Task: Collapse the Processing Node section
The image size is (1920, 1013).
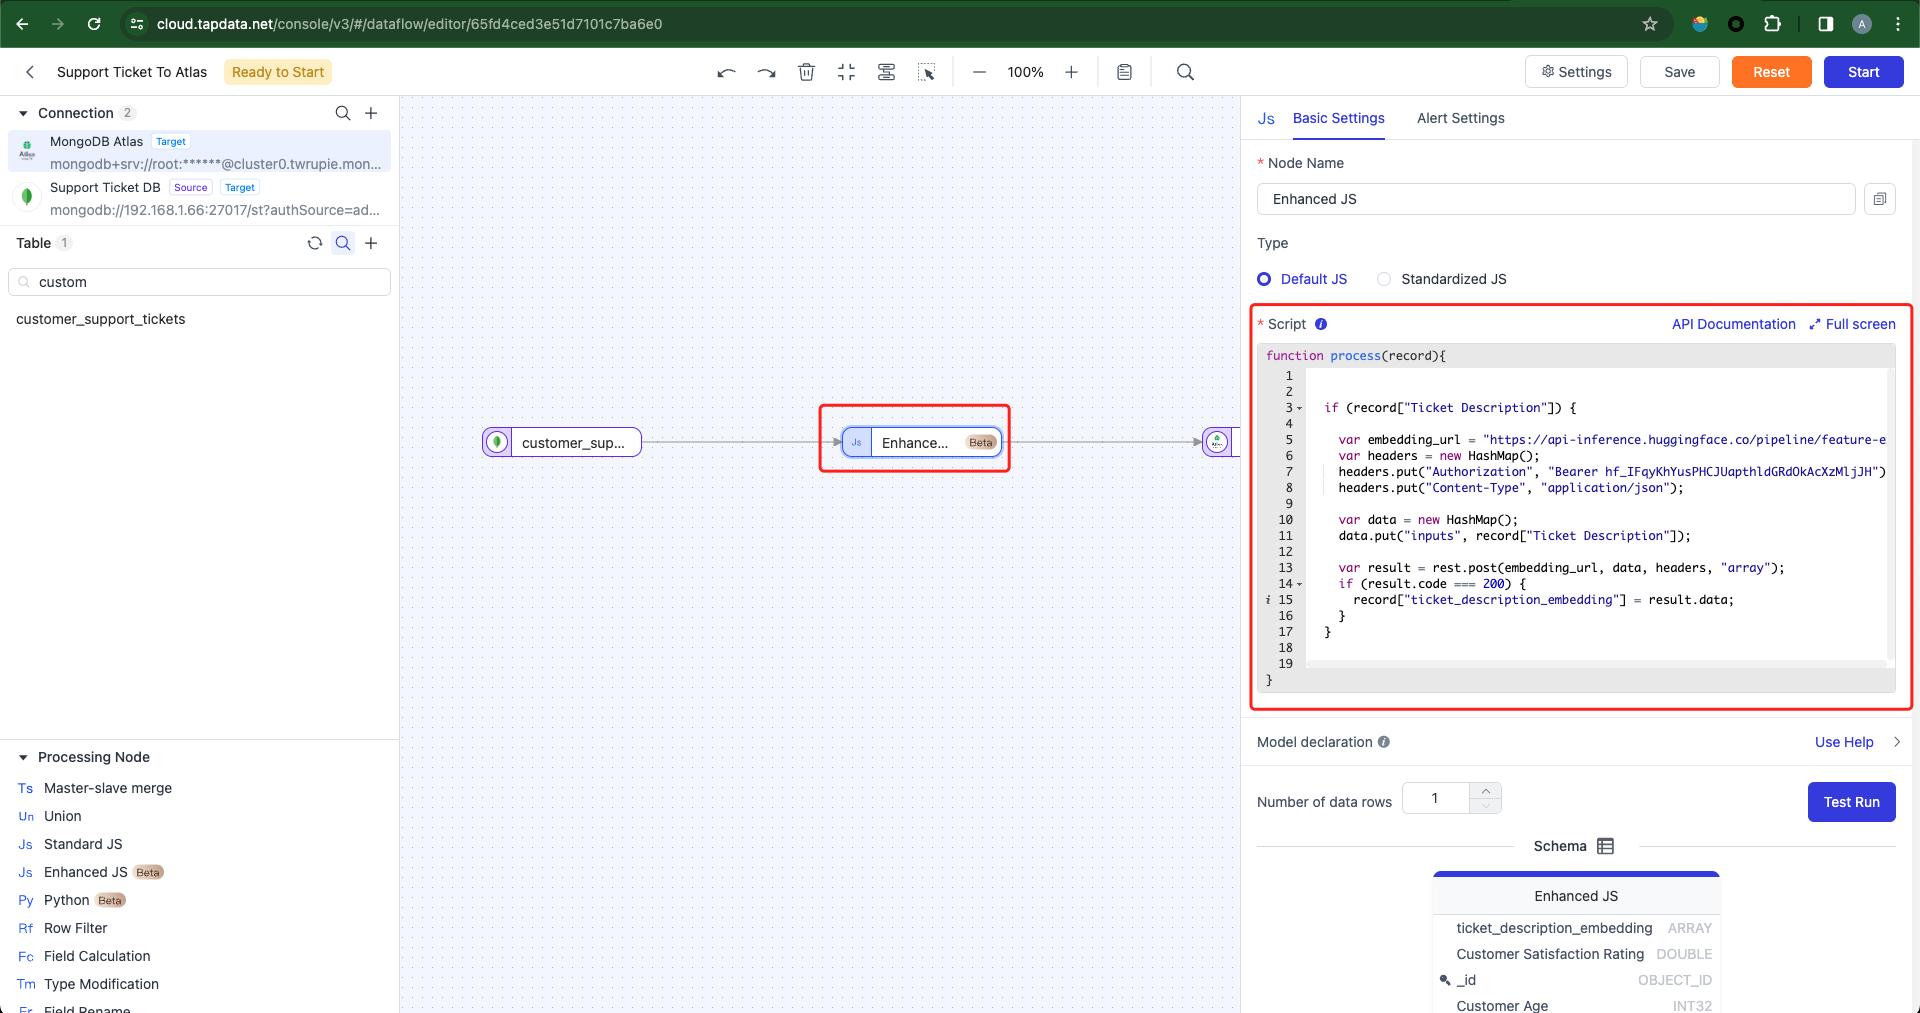Action: [23, 757]
